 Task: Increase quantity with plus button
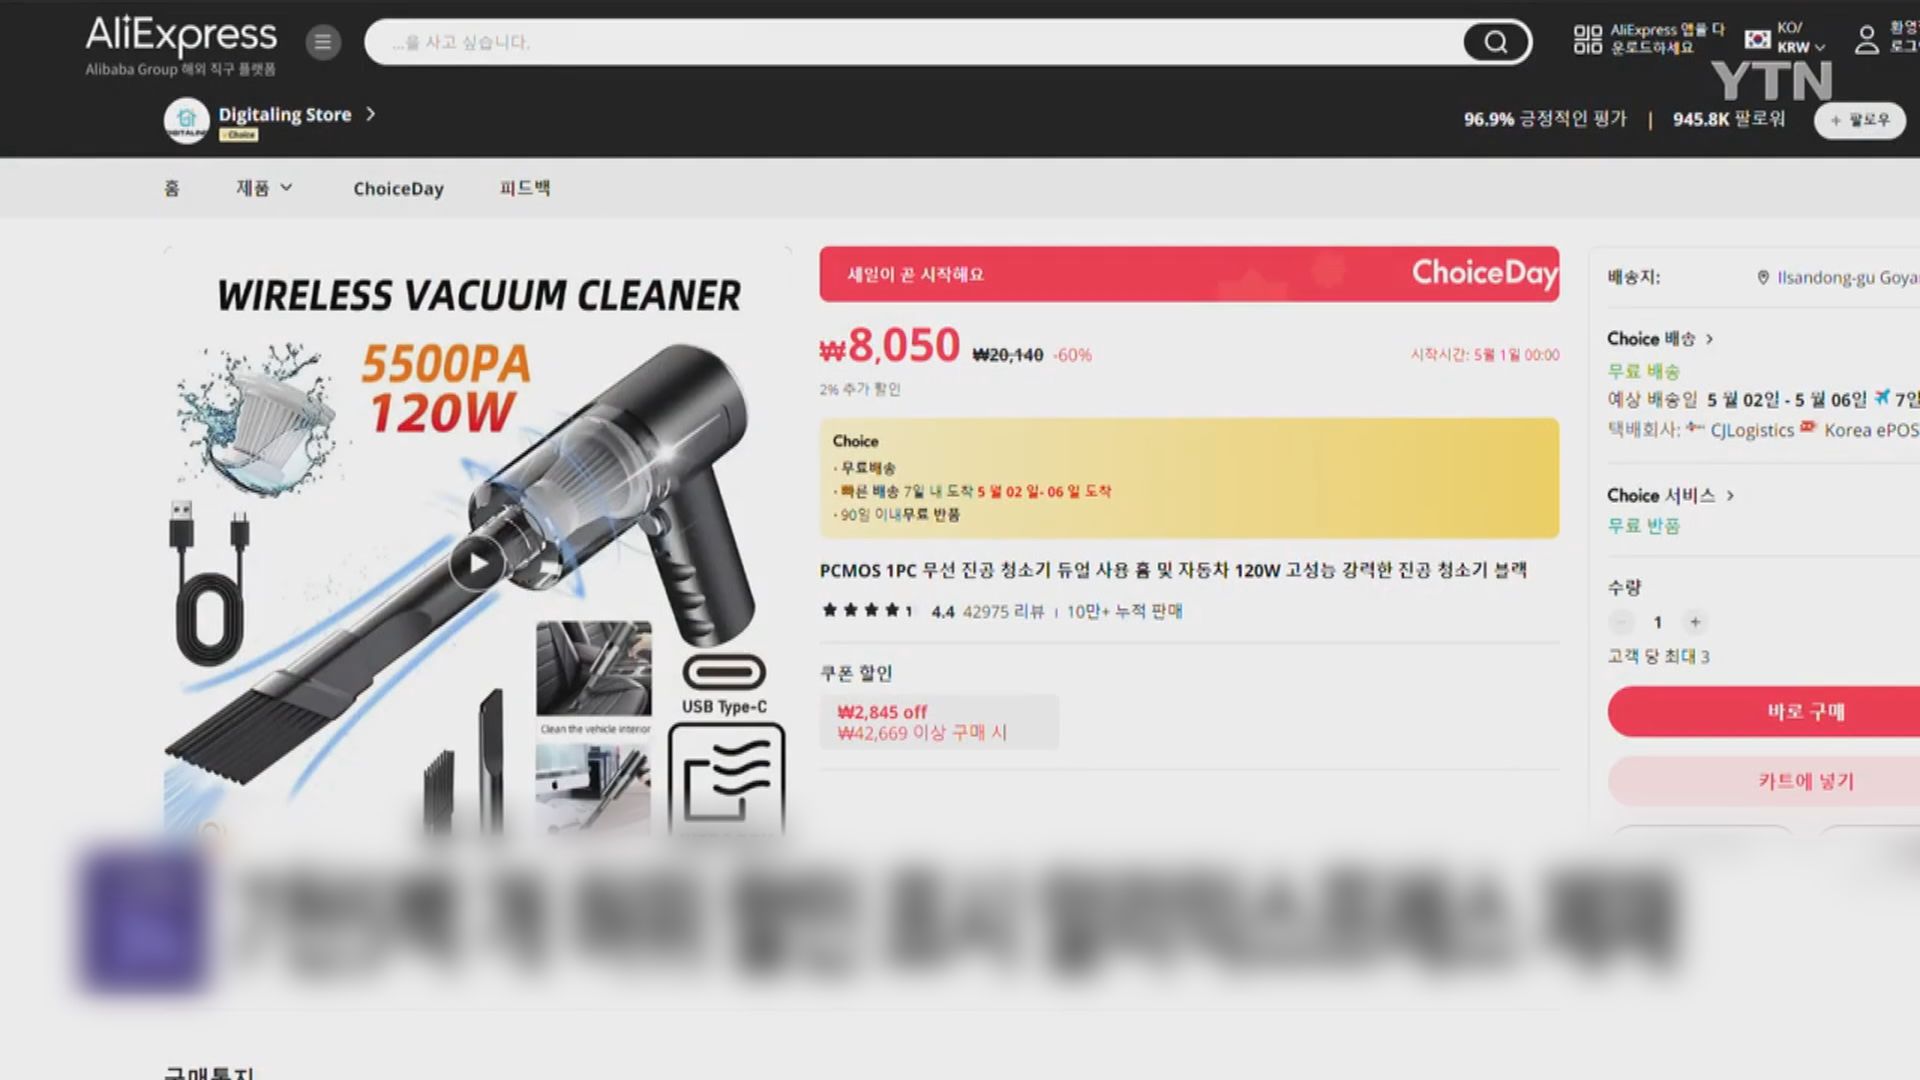click(1695, 622)
